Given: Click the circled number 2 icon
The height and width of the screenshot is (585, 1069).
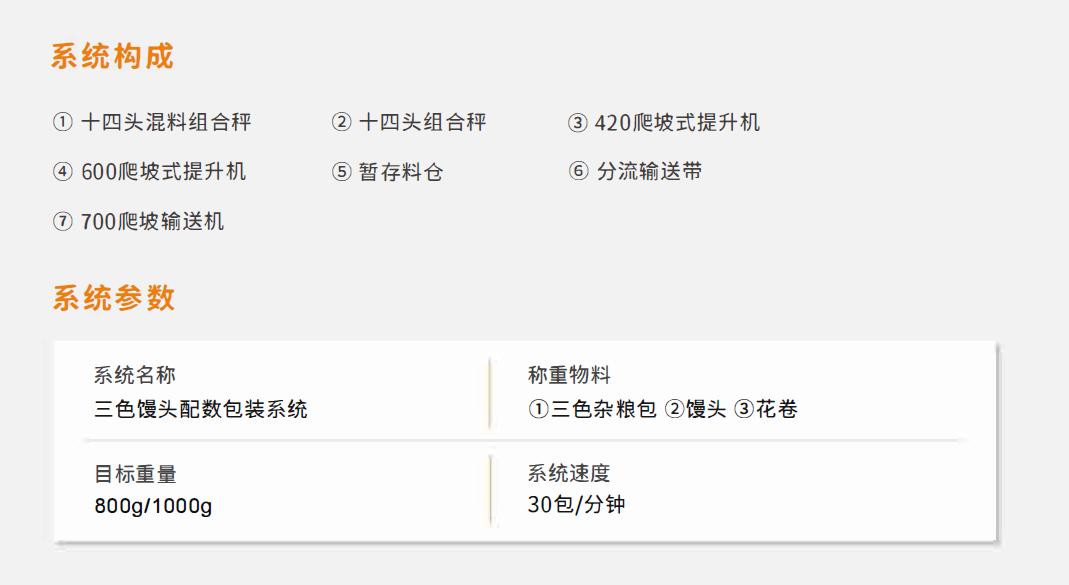Looking at the screenshot, I should tap(341, 122).
